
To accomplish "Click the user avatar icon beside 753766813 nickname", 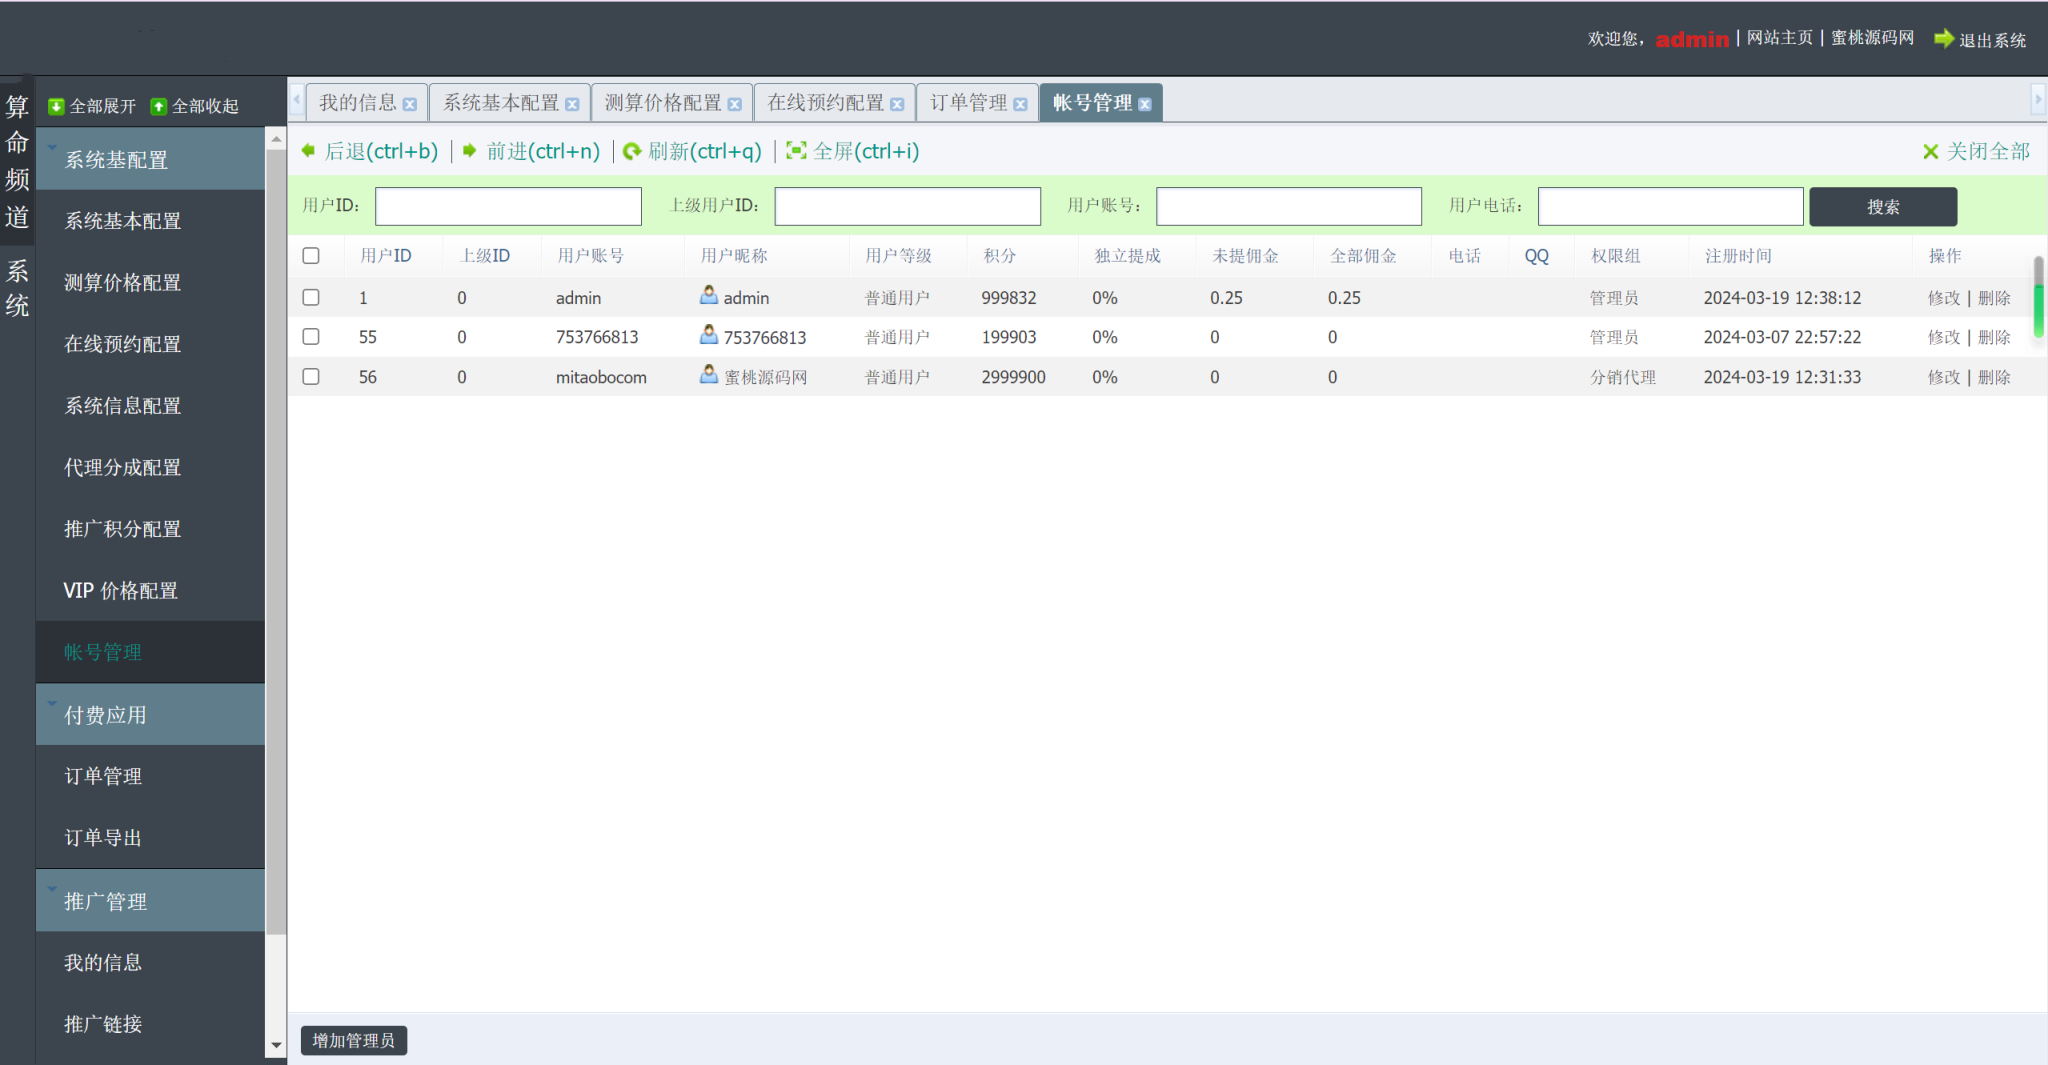I will (709, 334).
